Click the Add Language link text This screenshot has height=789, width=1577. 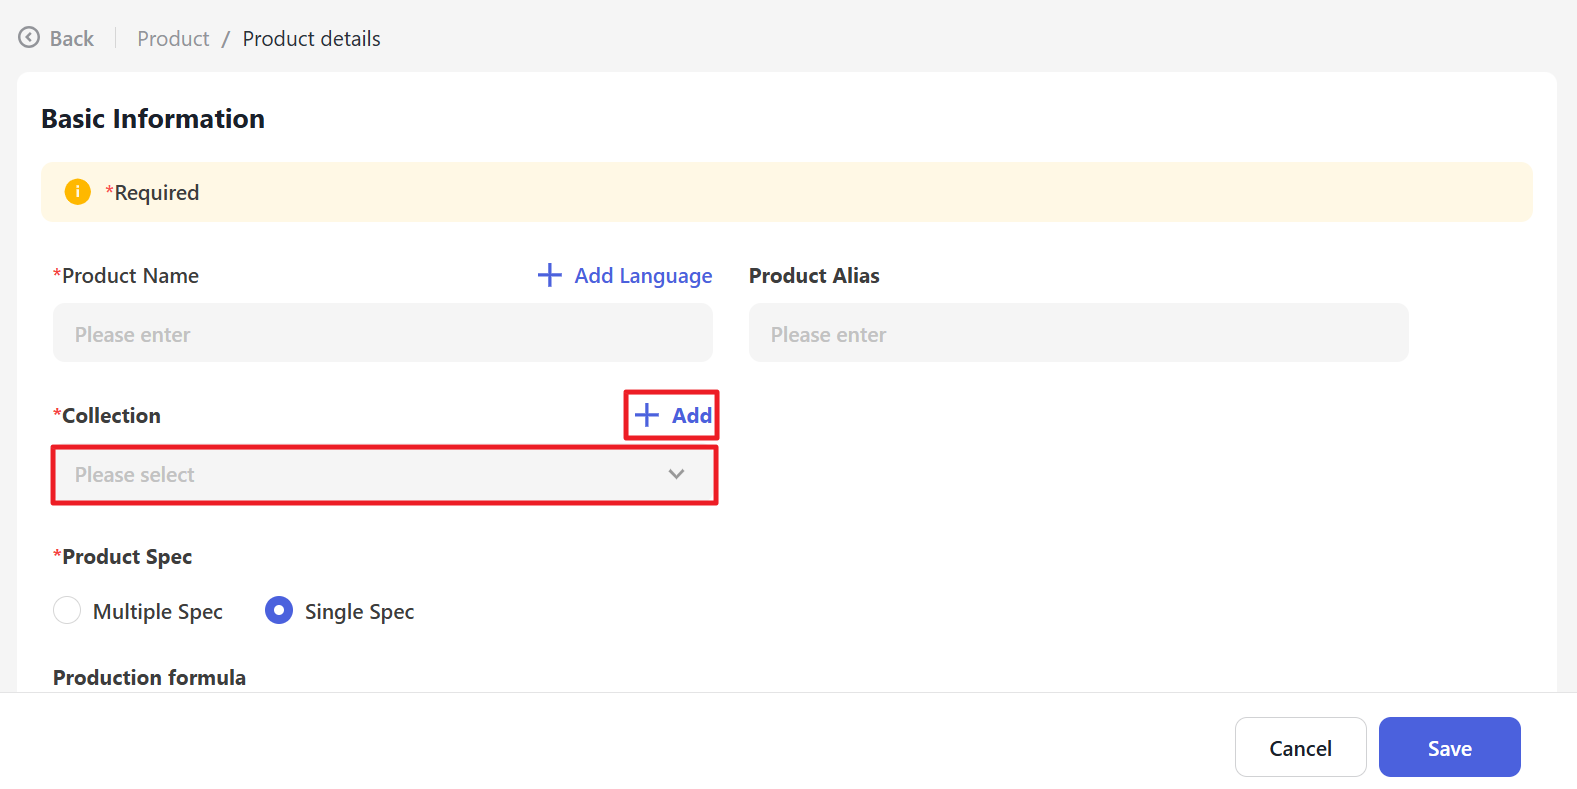click(x=643, y=276)
